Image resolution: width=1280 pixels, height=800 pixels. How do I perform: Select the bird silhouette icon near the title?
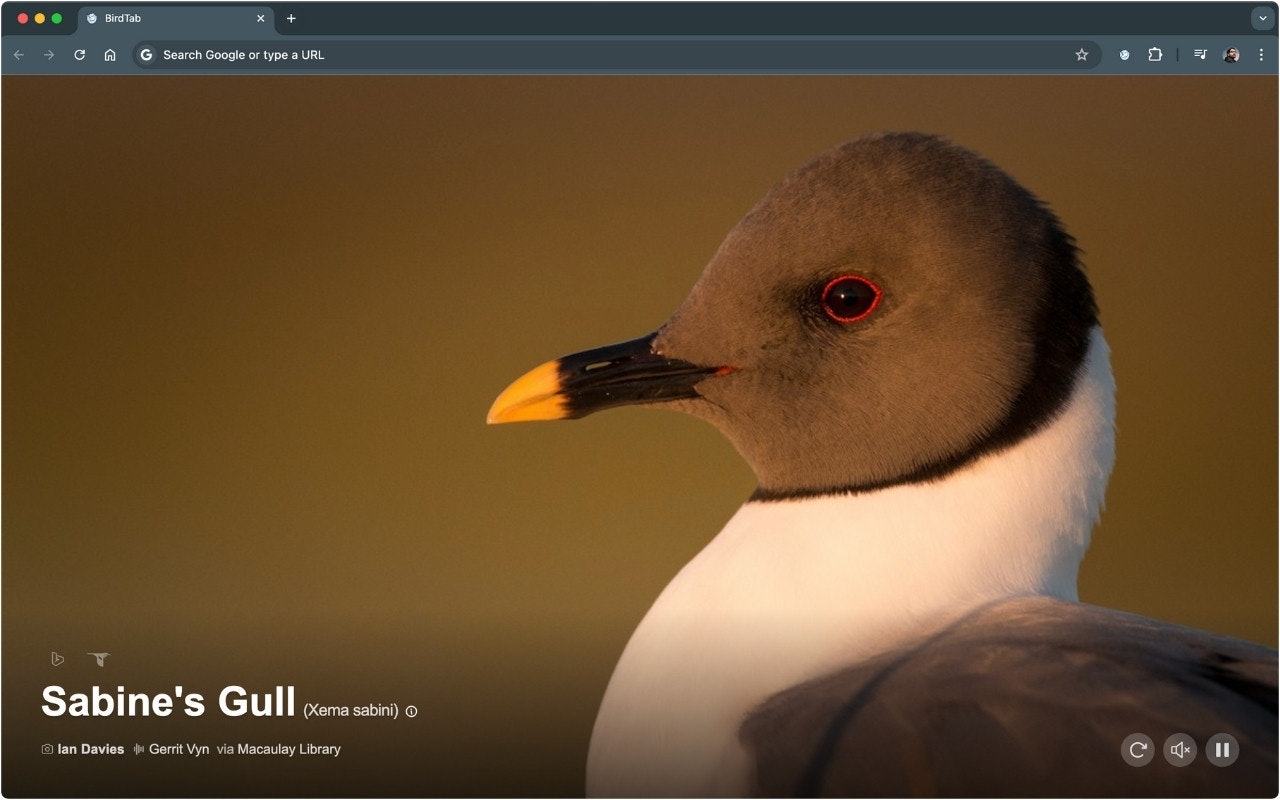click(99, 659)
